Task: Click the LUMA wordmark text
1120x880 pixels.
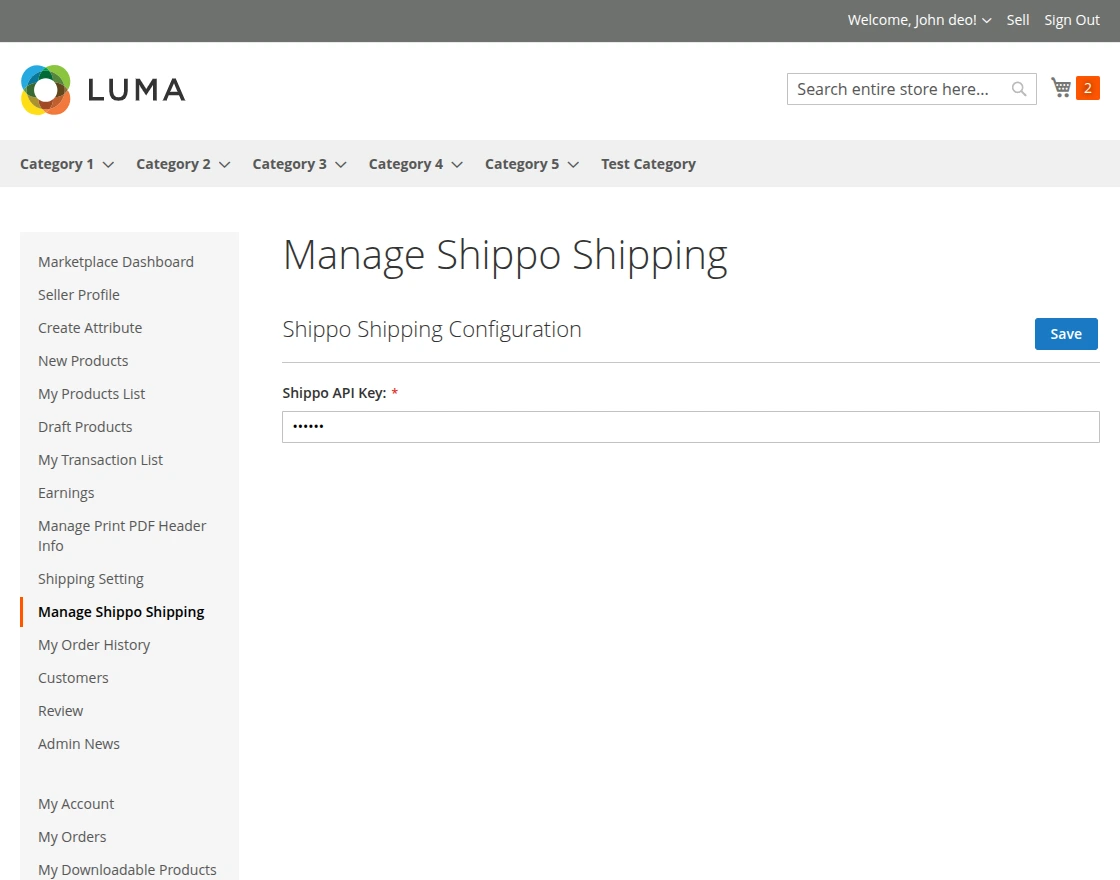Action: click(x=136, y=90)
